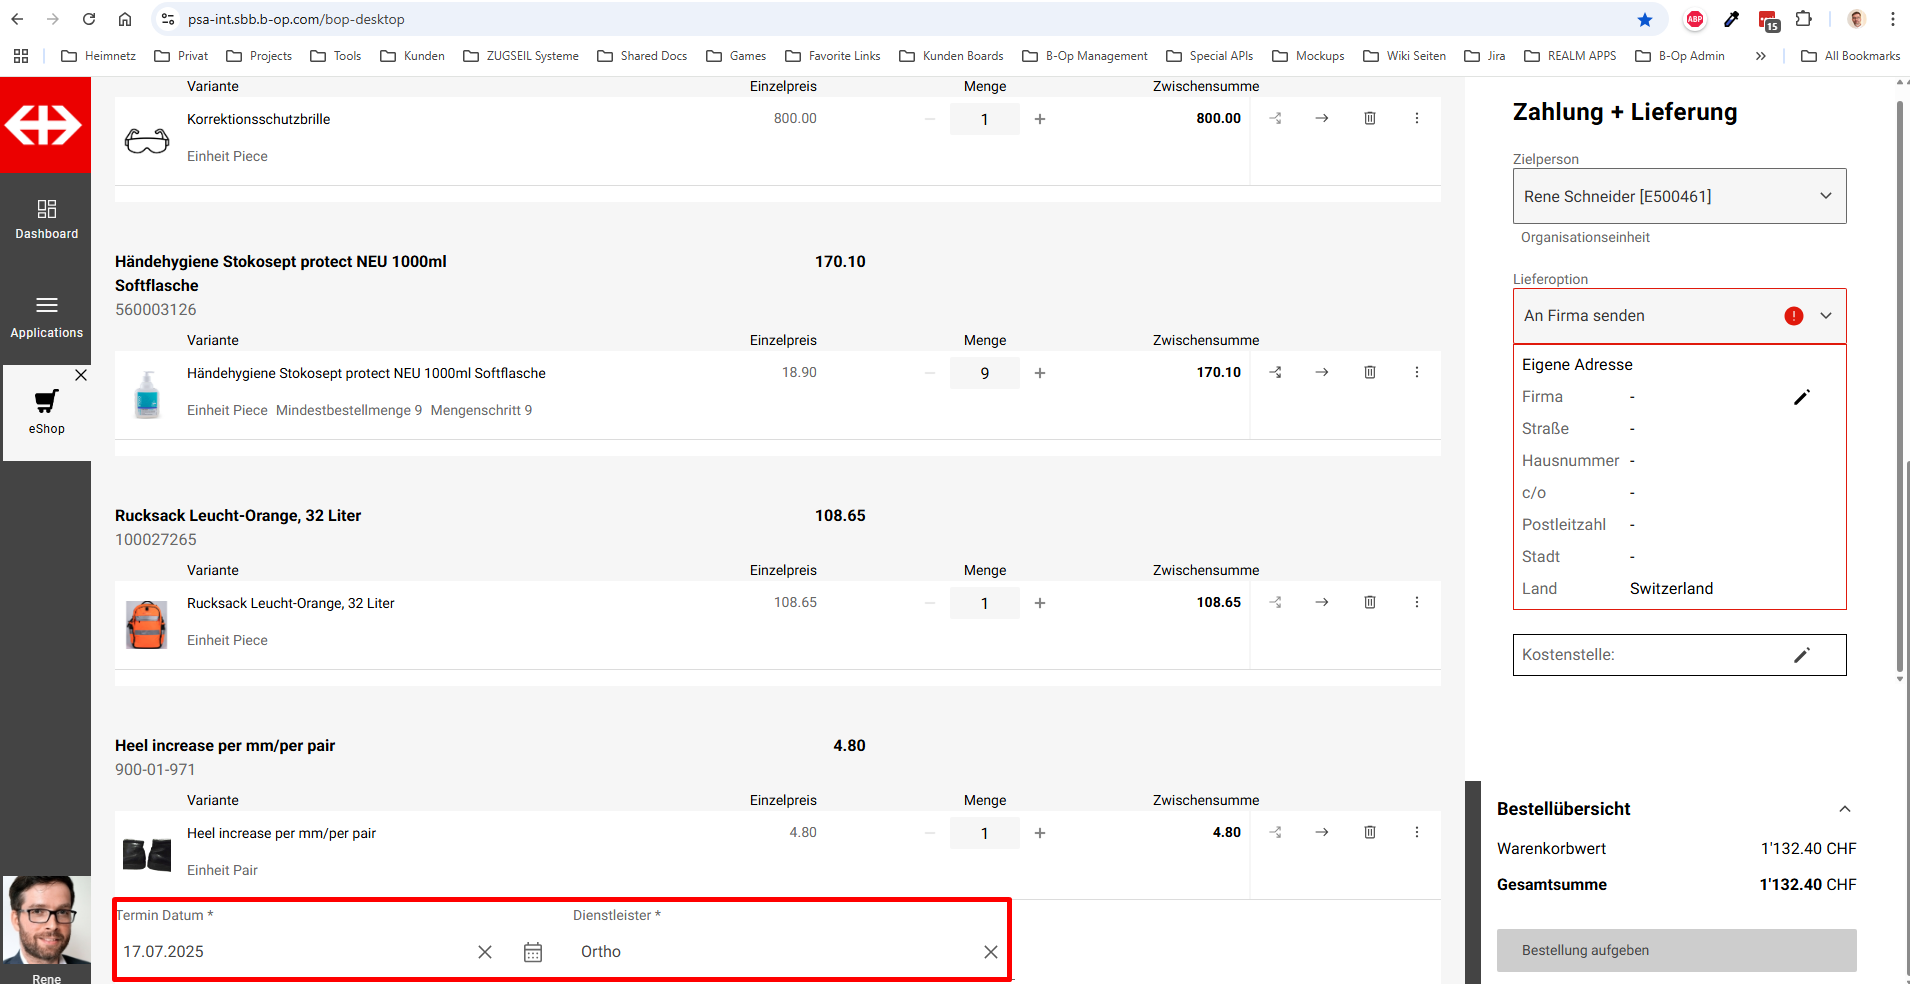This screenshot has width=1910, height=984.
Task: Delete the Korrektionsschutzbrille item with trash icon
Action: tap(1370, 118)
